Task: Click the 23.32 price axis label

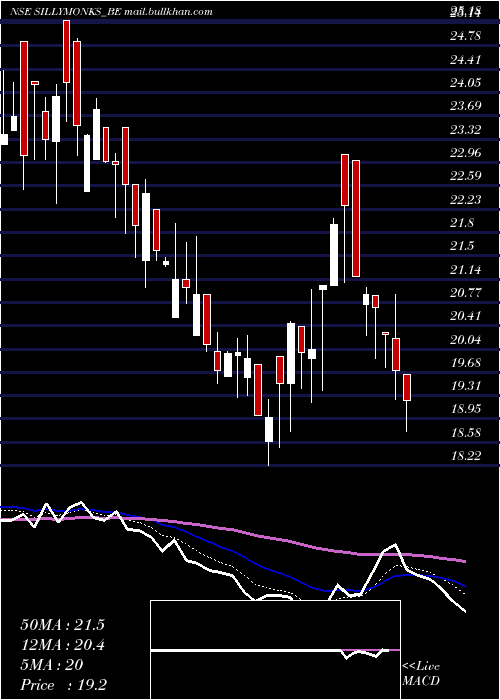Action: tap(466, 129)
